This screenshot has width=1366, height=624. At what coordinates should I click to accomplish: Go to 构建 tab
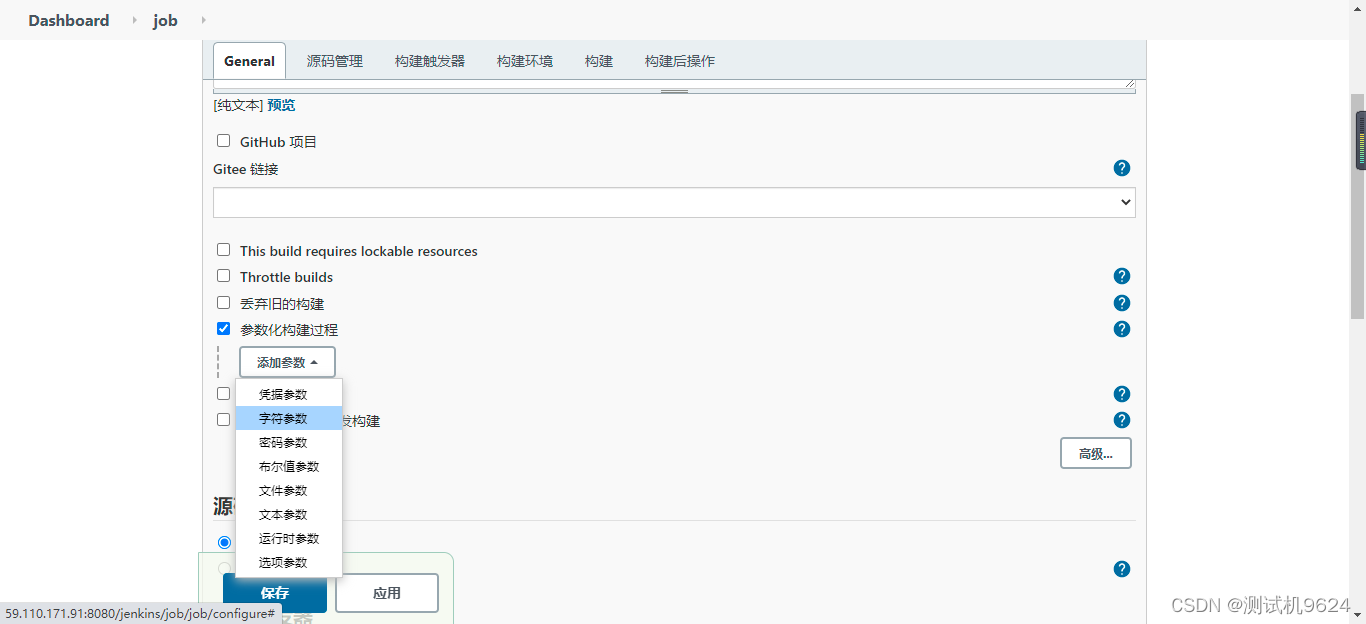pyautogui.click(x=599, y=61)
